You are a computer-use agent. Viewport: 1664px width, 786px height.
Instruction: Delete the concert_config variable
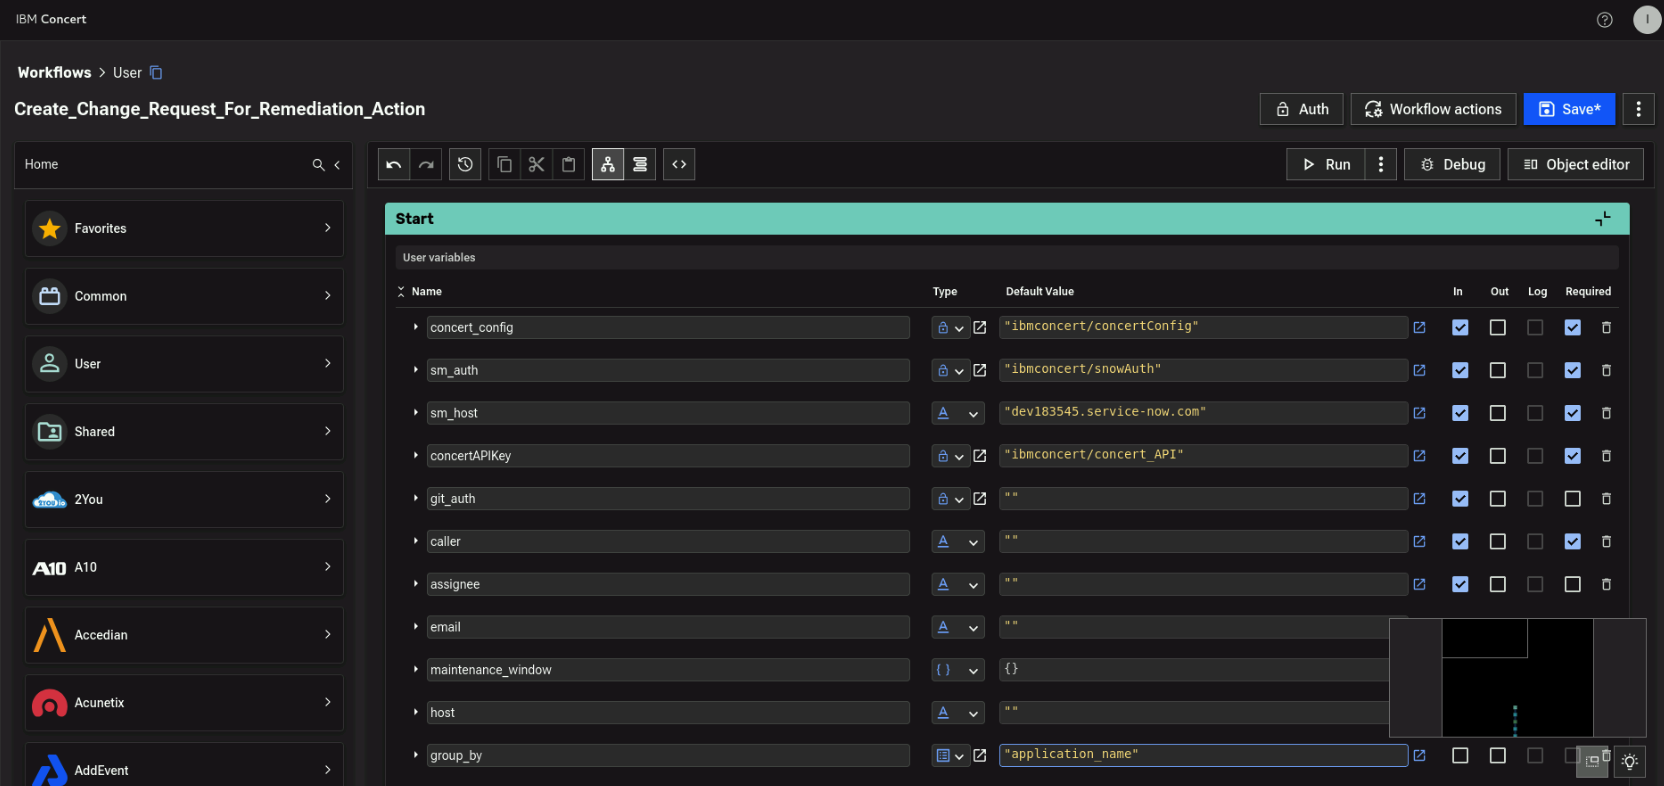pos(1607,327)
